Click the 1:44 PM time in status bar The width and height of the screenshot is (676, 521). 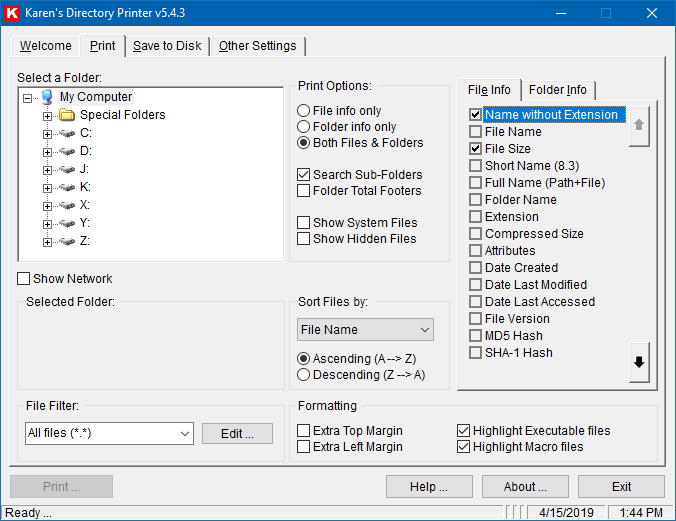[x=641, y=513]
